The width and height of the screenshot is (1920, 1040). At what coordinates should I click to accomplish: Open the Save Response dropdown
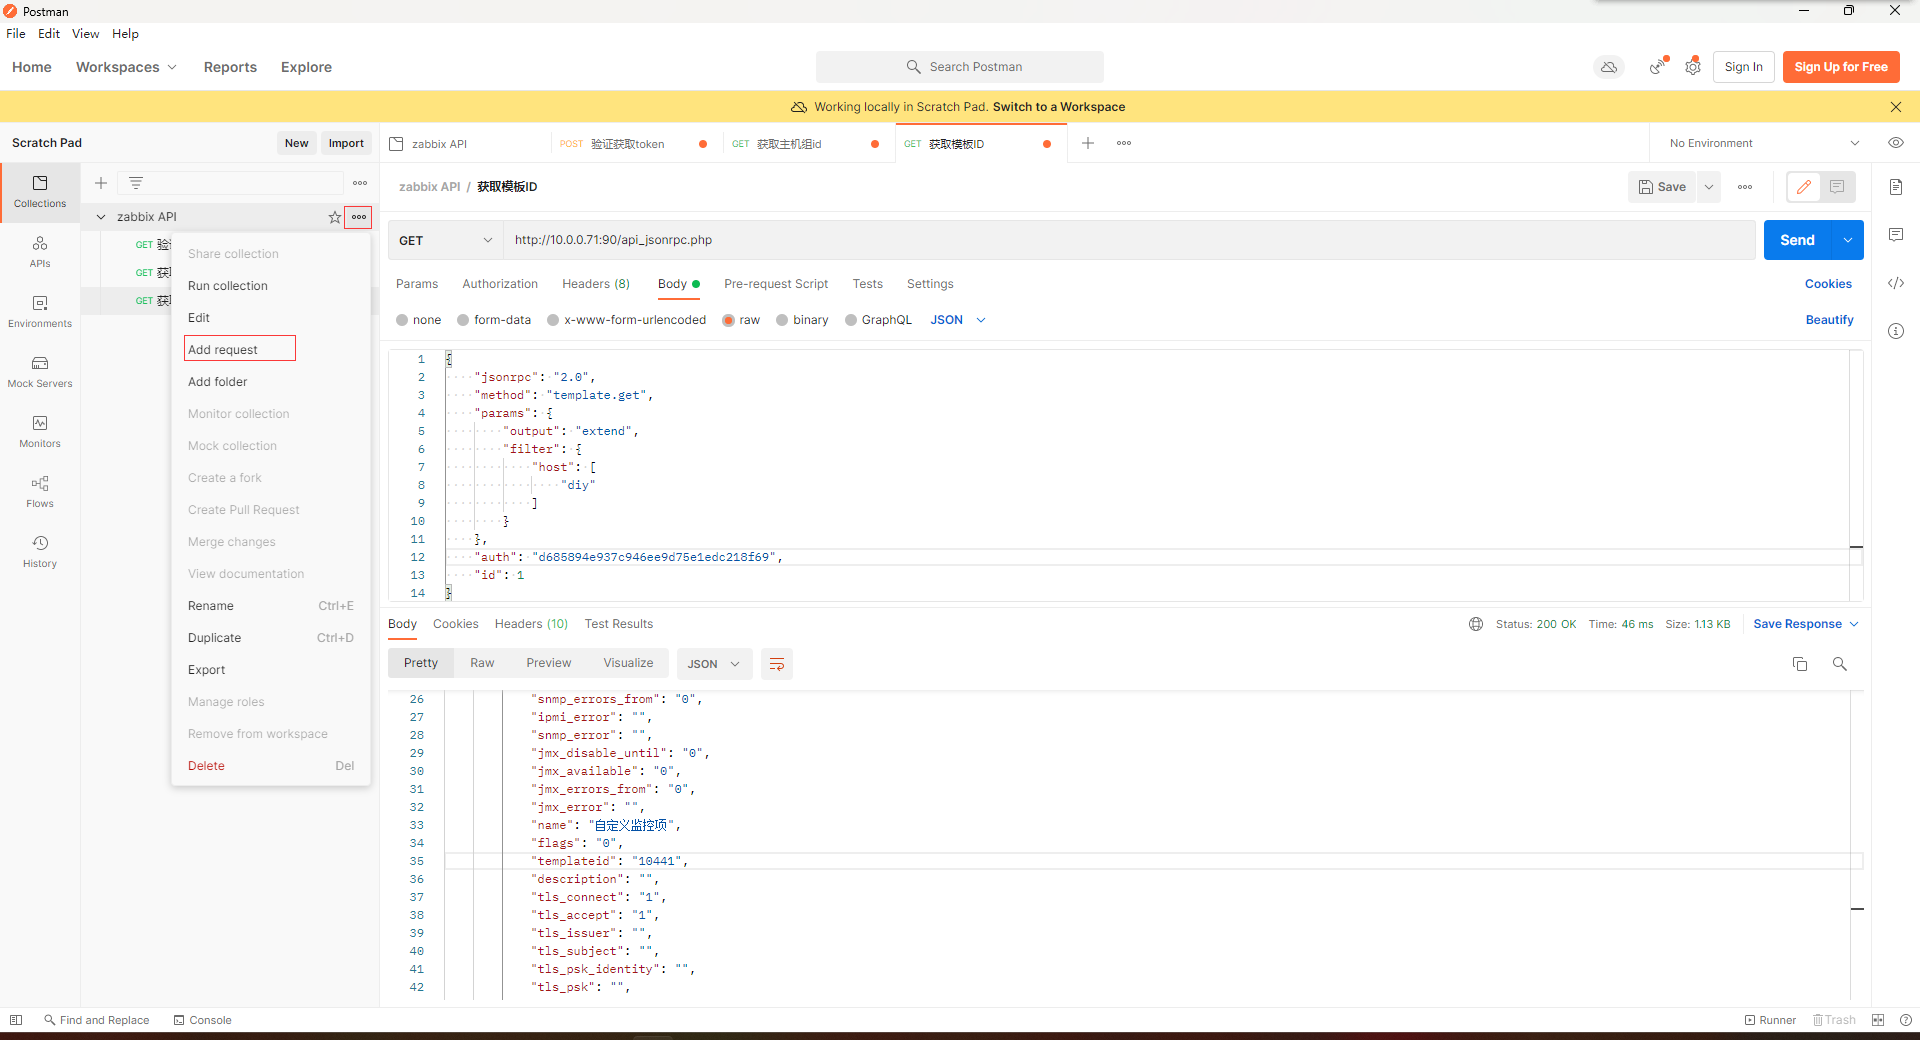(x=1805, y=624)
